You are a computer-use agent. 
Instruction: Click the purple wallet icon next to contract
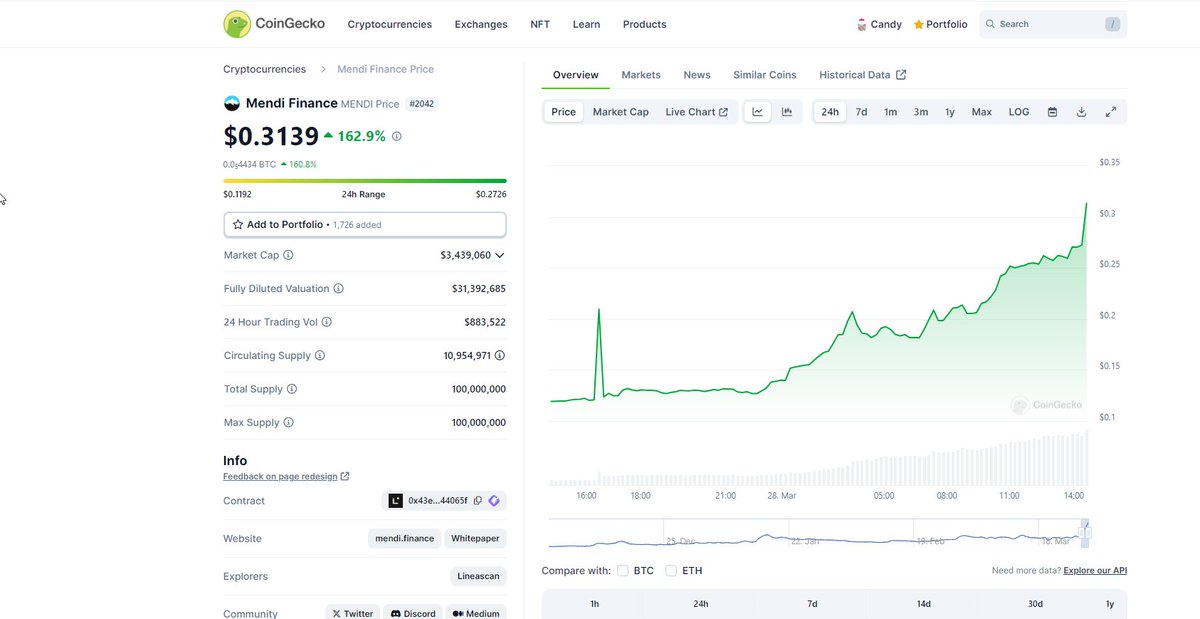(x=494, y=501)
